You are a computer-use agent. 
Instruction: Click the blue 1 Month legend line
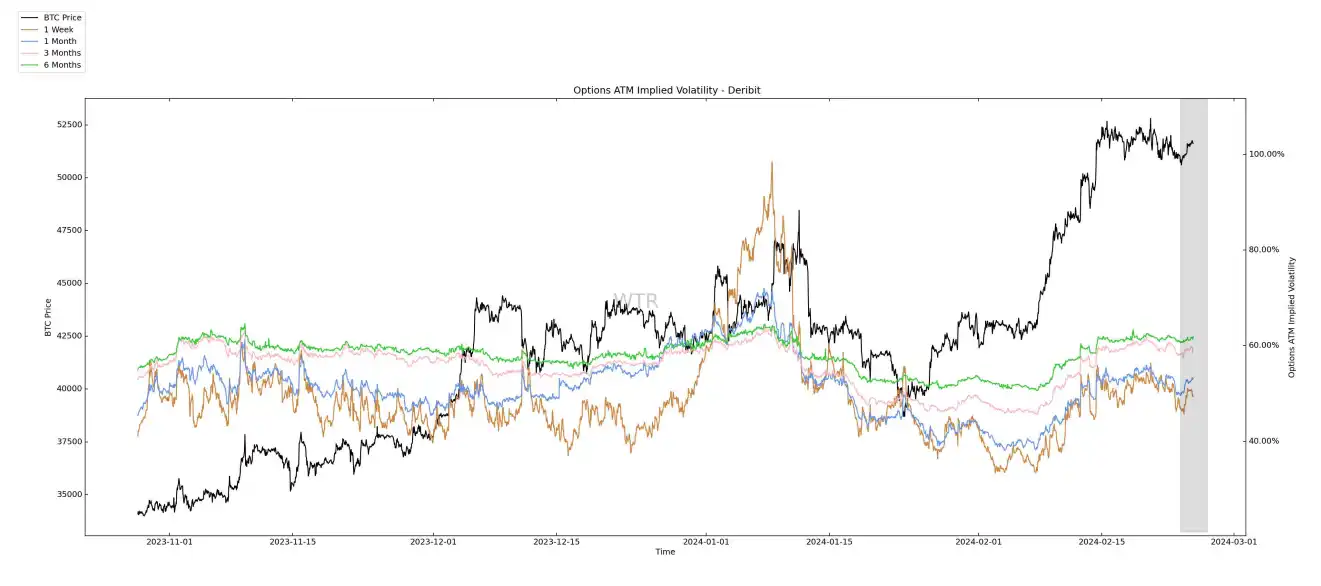30,42
